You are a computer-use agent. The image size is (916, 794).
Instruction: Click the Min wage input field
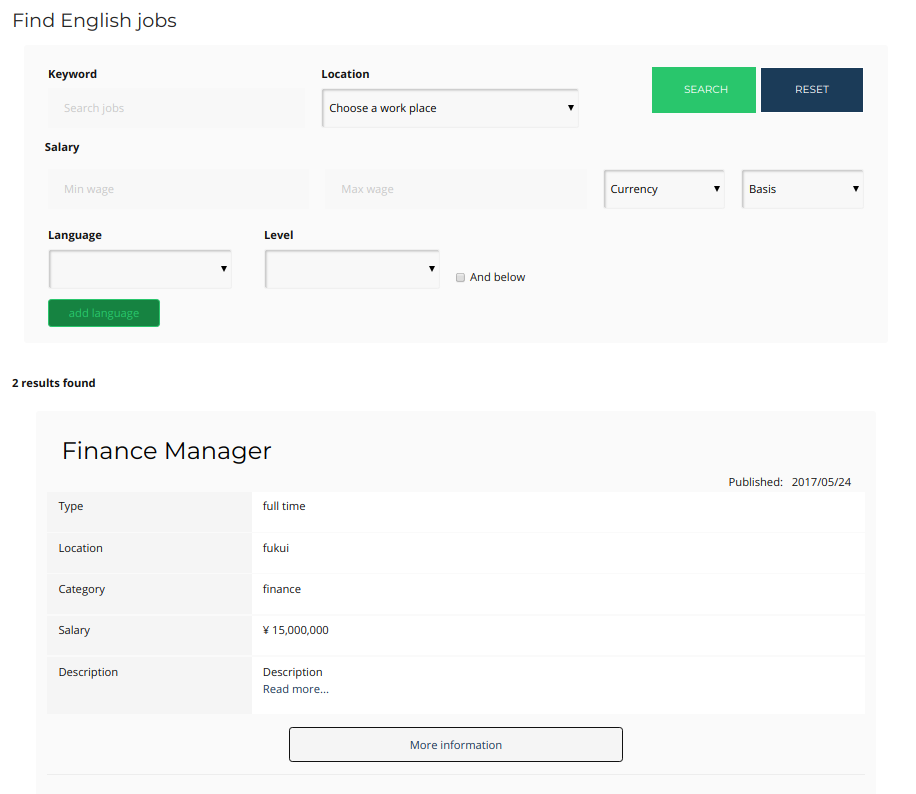coord(178,189)
